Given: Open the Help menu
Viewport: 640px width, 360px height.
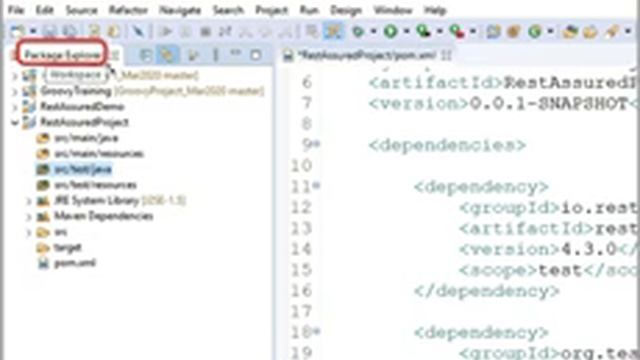Looking at the screenshot, I should [435, 10].
